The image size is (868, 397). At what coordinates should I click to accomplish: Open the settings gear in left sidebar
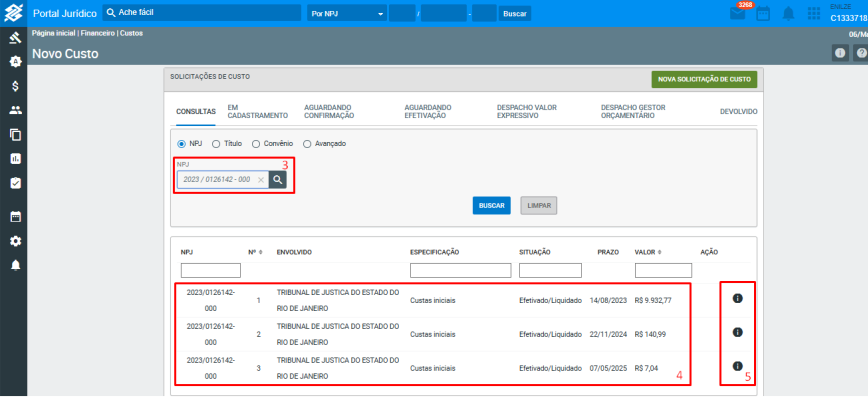(x=16, y=241)
